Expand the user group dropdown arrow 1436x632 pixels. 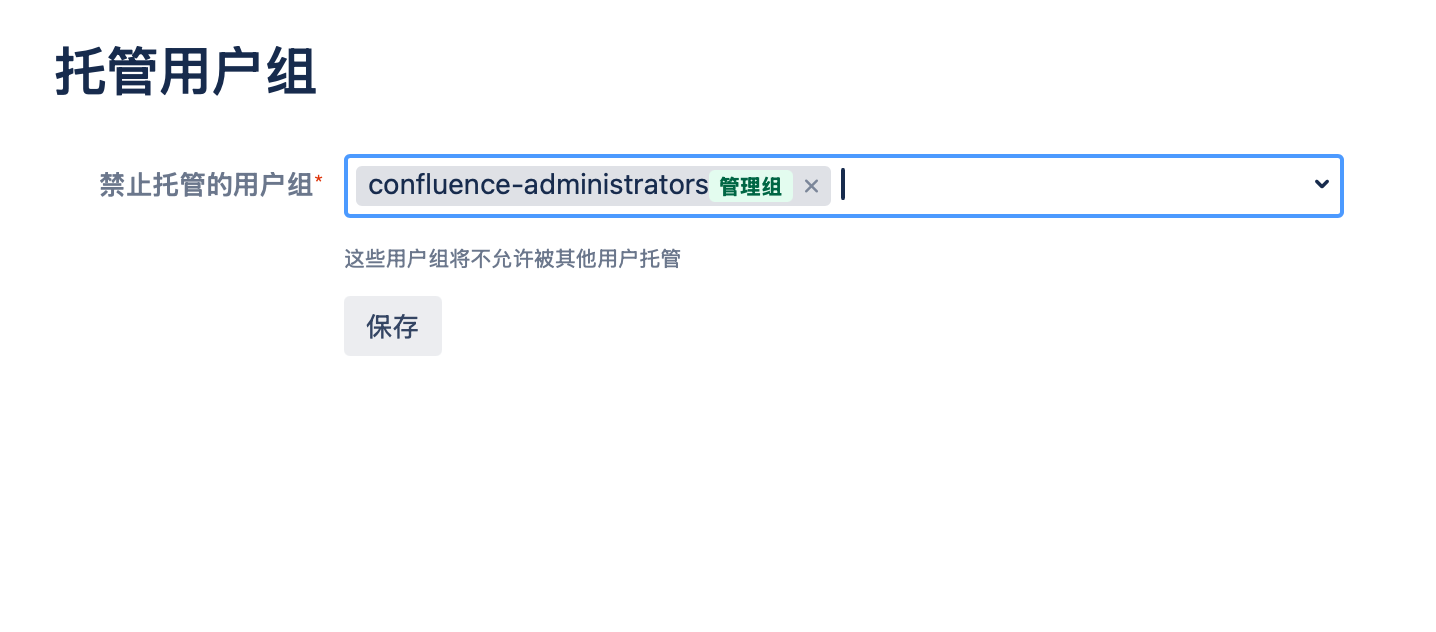(x=1321, y=184)
